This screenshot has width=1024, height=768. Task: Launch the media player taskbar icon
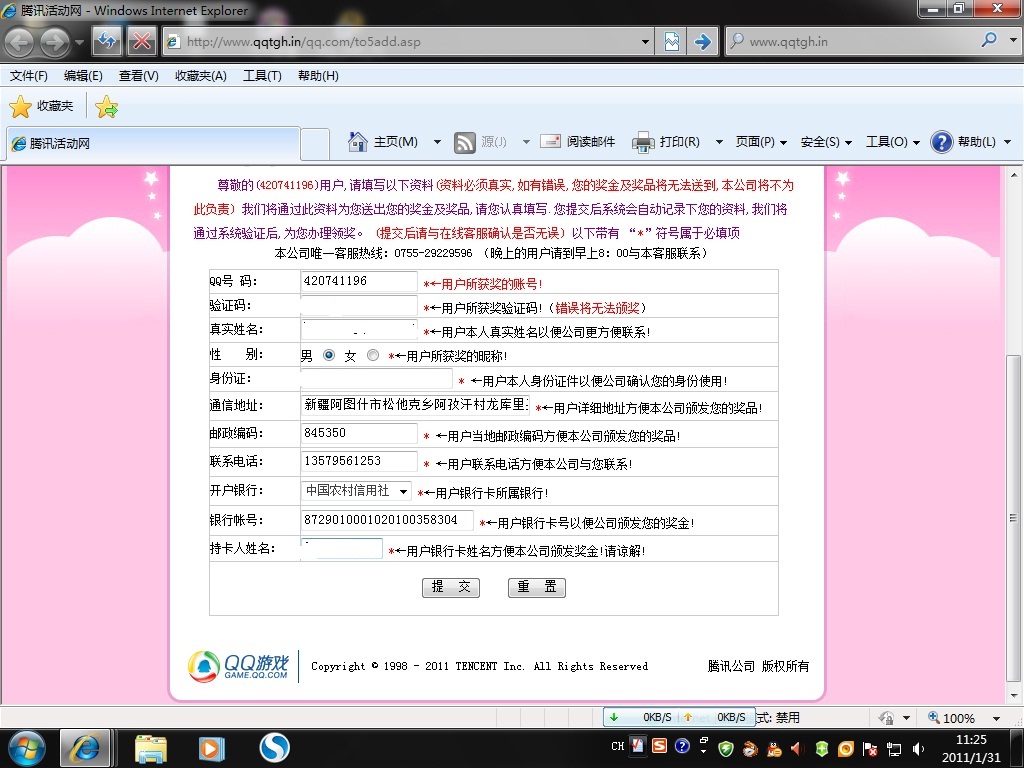click(211, 748)
